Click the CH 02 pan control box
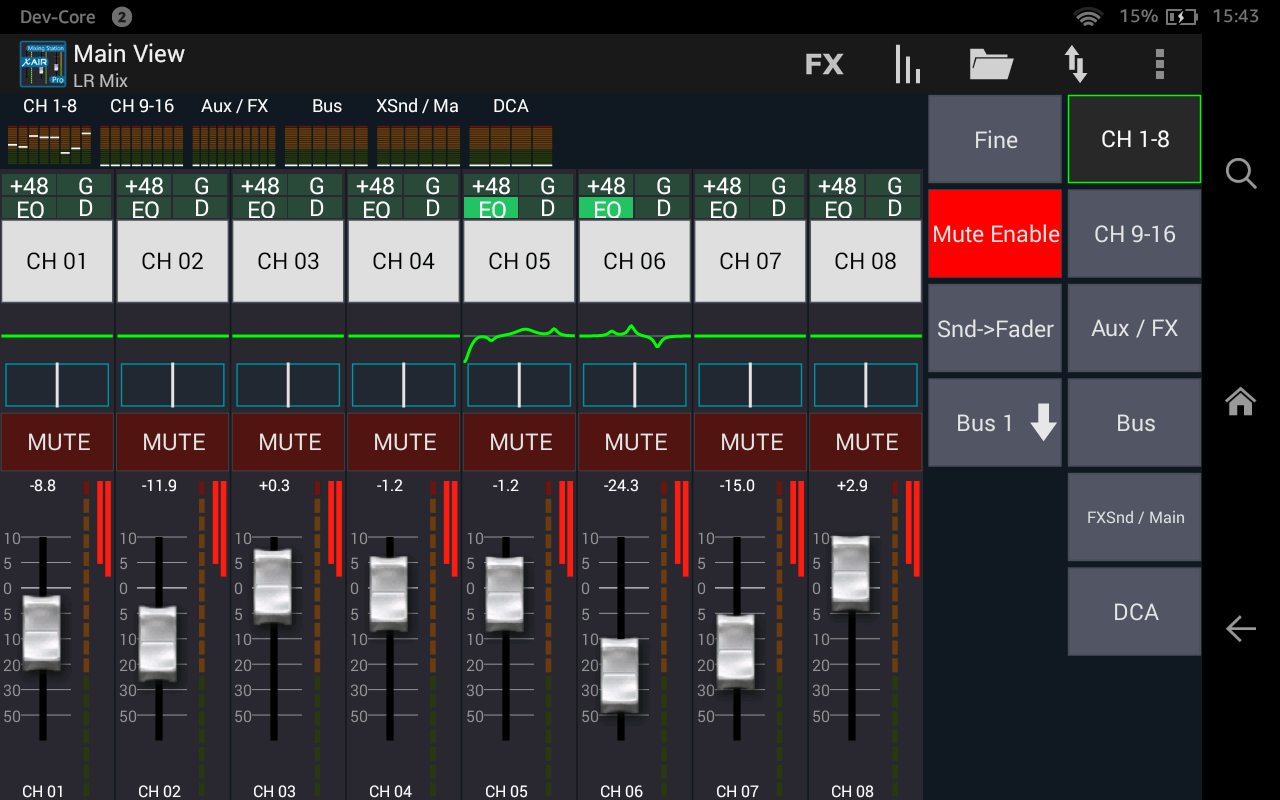This screenshot has height=800, width=1280. tap(173, 385)
